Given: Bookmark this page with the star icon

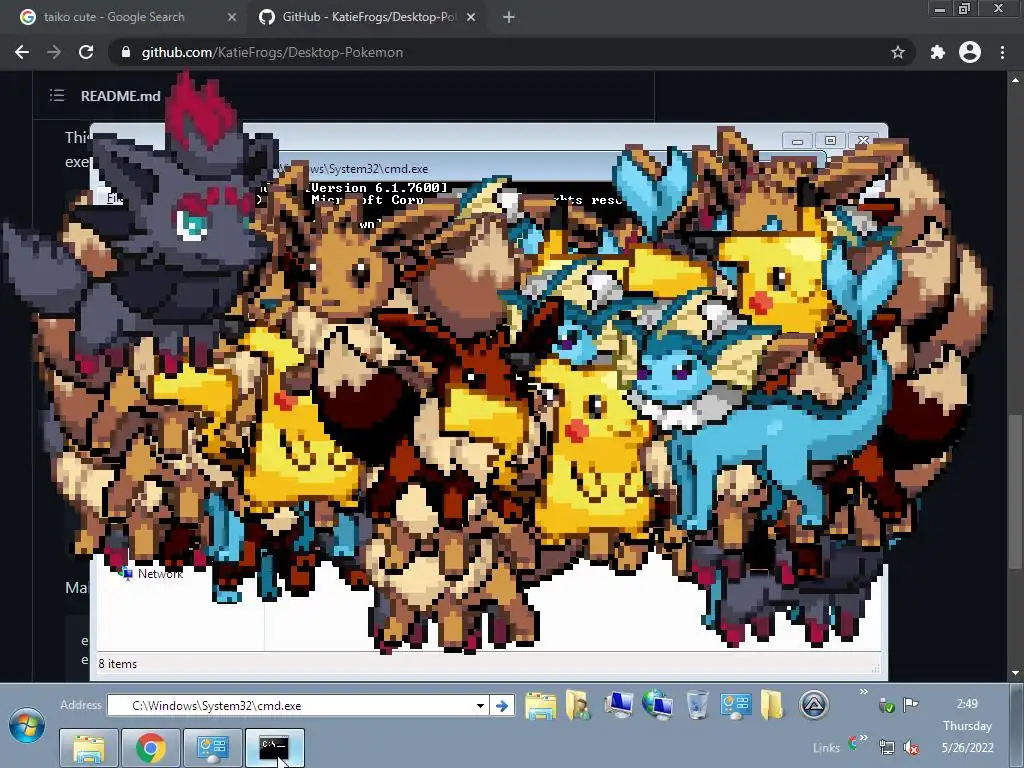Looking at the screenshot, I should (x=898, y=52).
